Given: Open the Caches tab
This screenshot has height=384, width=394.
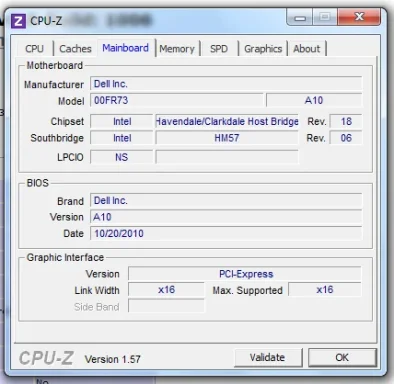Looking at the screenshot, I should [75, 49].
